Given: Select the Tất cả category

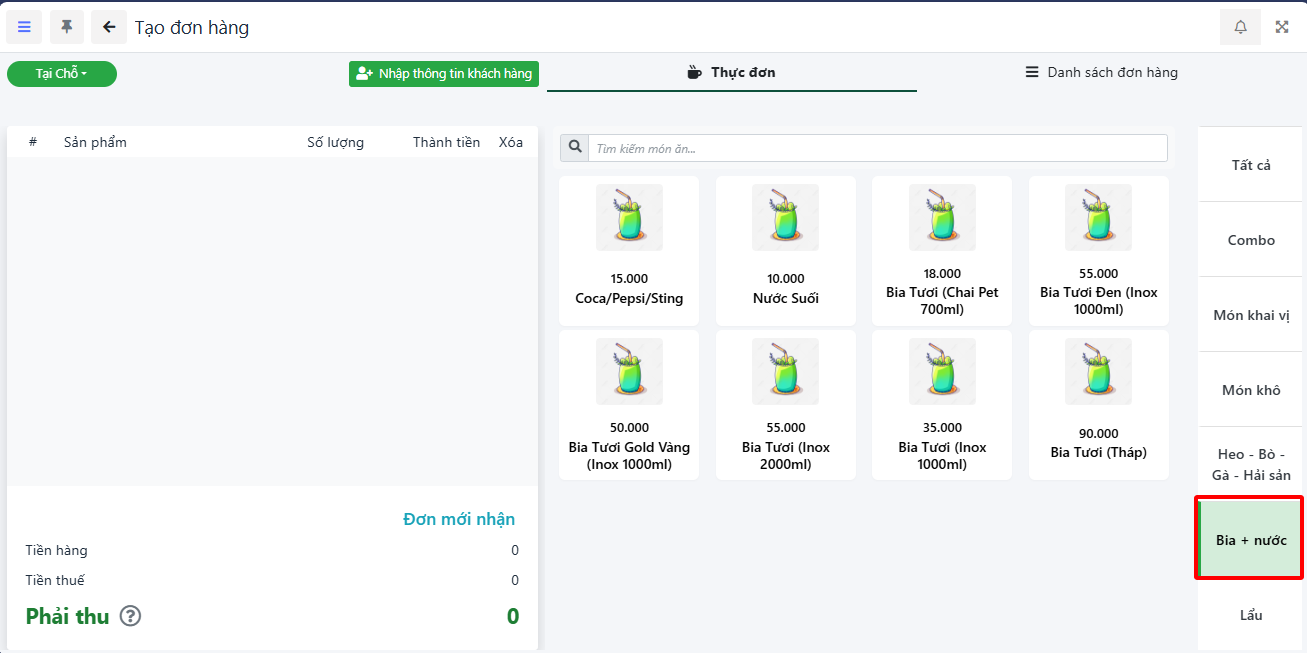Looking at the screenshot, I should tap(1250, 165).
